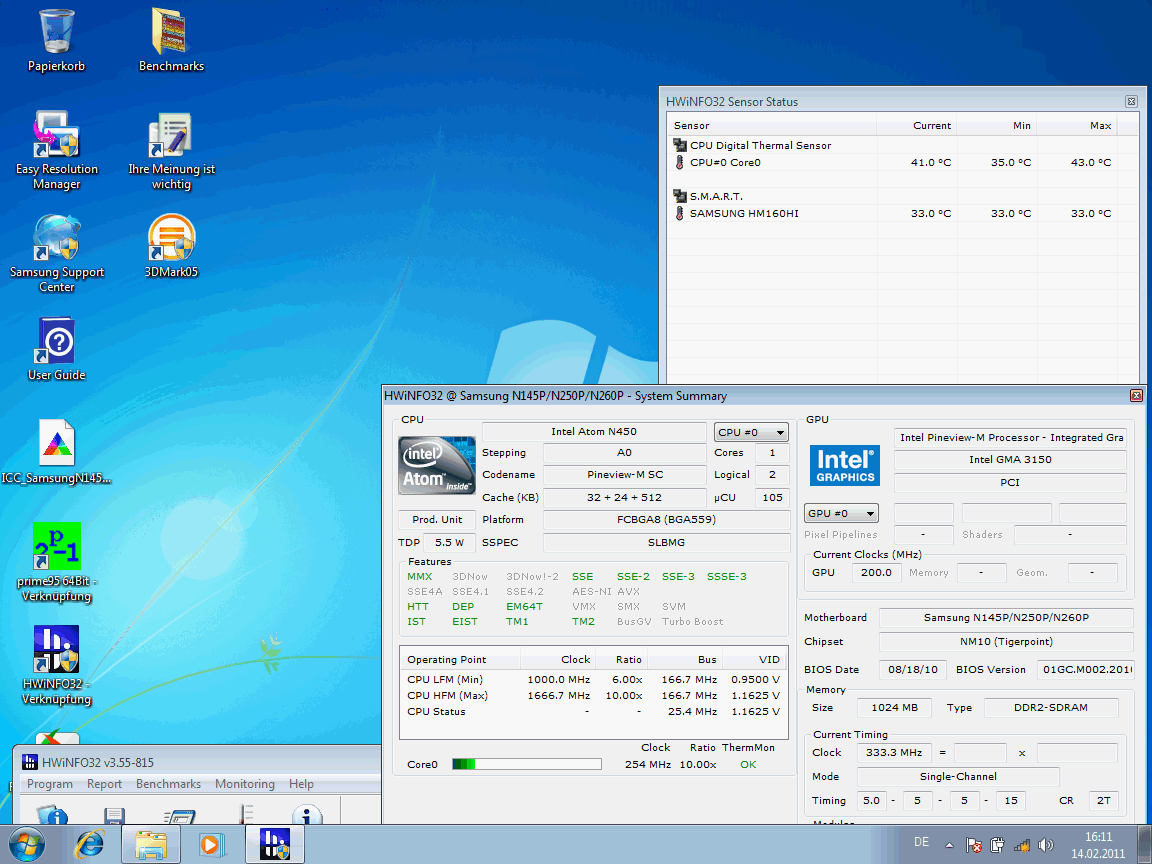Image resolution: width=1152 pixels, height=864 pixels.
Task: Open the Benchmarks folder on the desktop
Action: pyautogui.click(x=171, y=40)
